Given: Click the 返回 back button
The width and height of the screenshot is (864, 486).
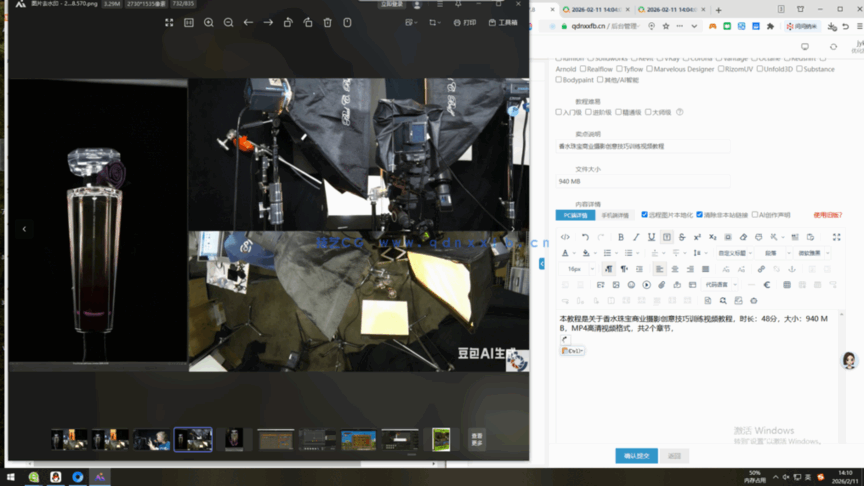Looking at the screenshot, I should click(x=674, y=456).
